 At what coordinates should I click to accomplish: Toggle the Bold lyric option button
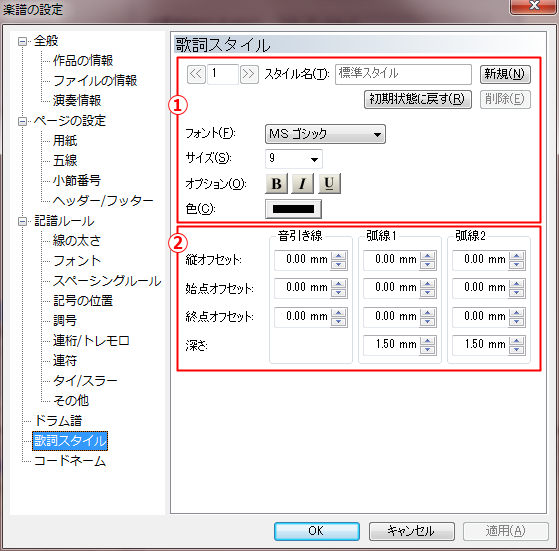coord(276,184)
